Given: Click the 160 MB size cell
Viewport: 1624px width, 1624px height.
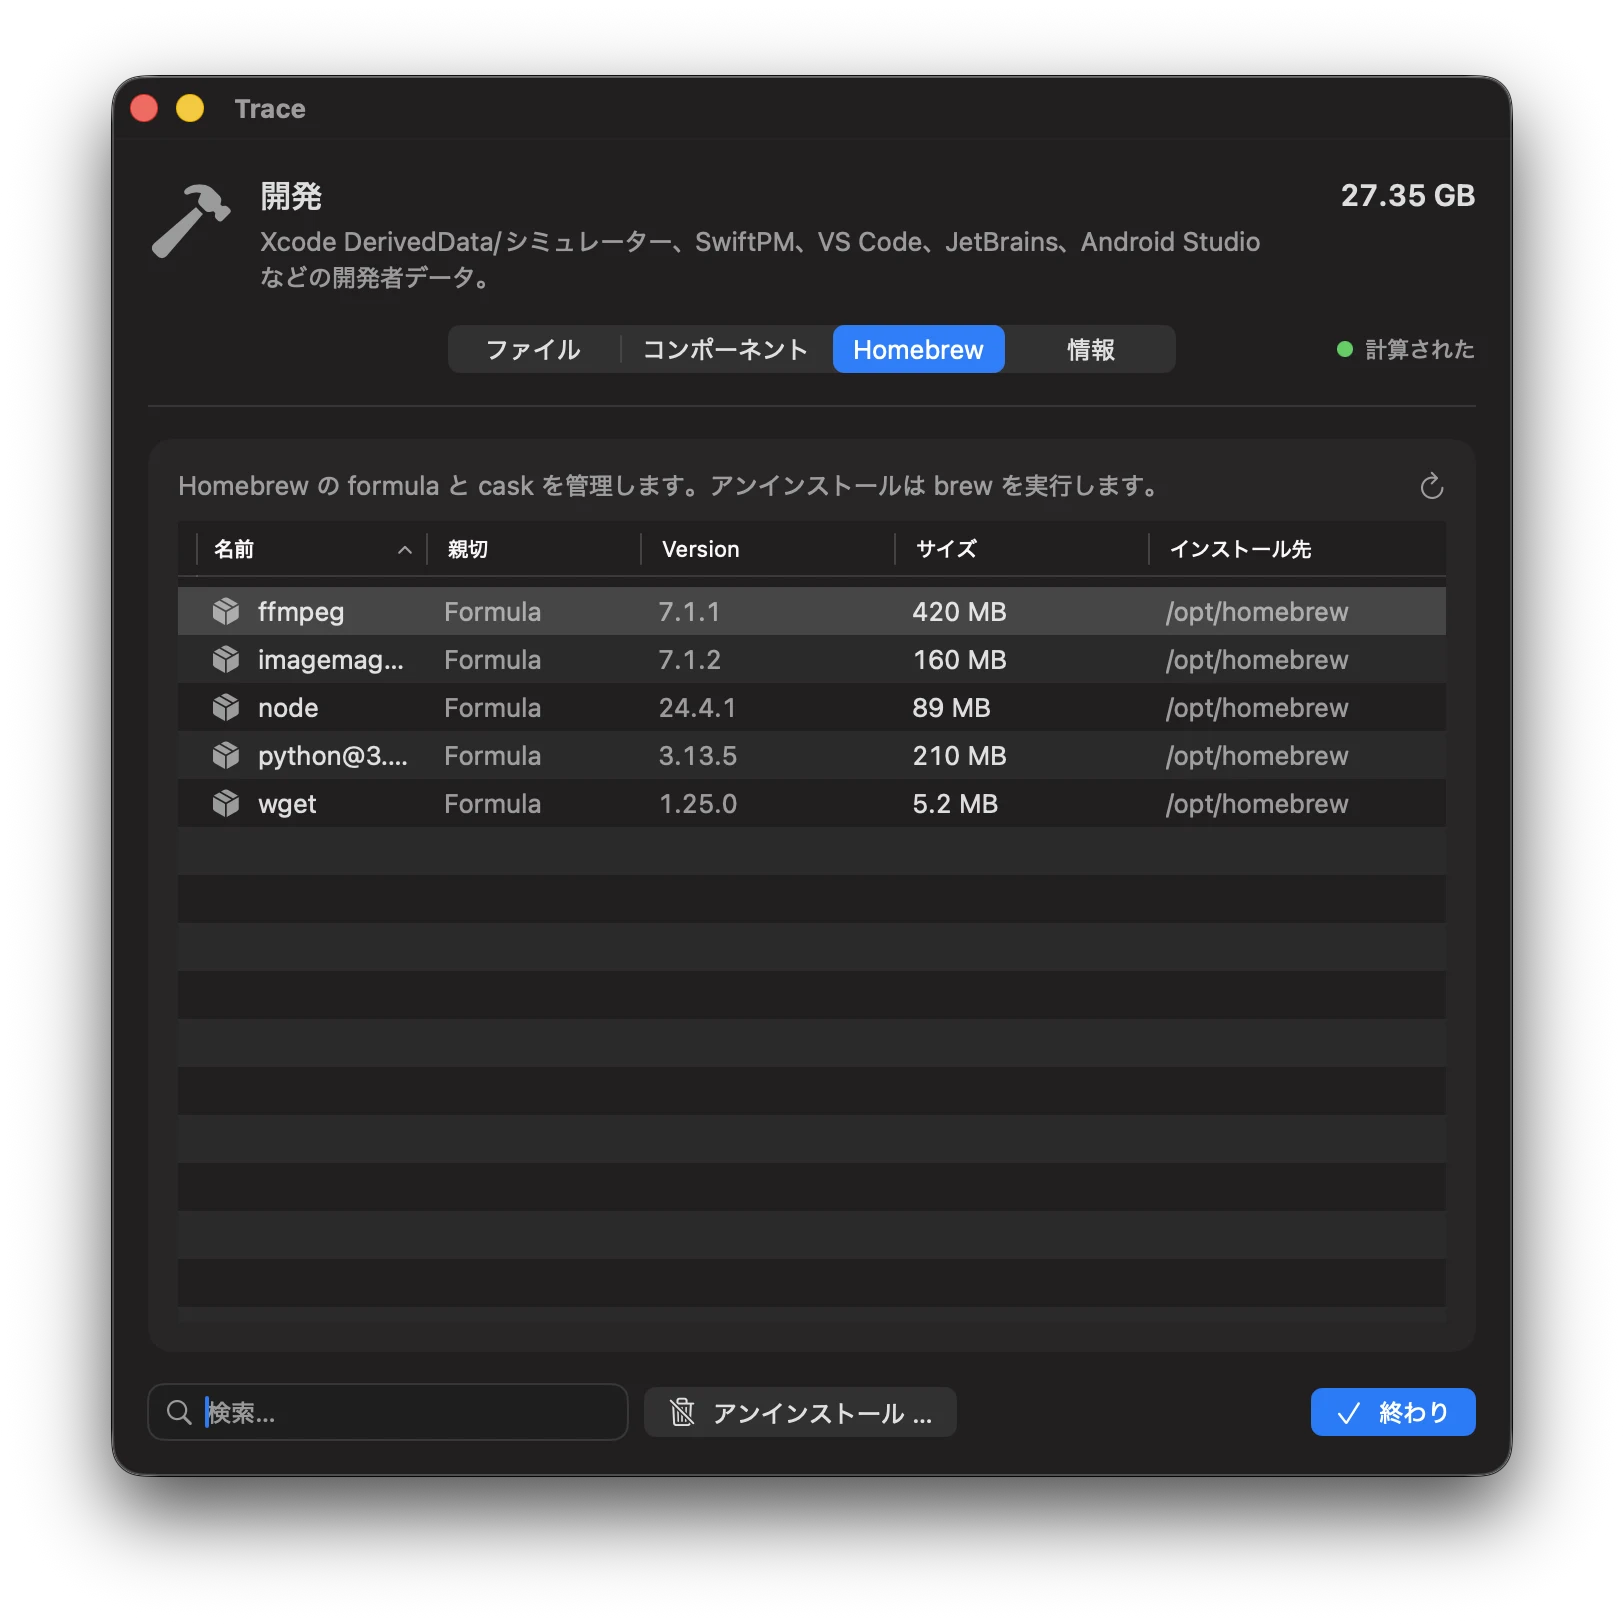Looking at the screenshot, I should point(959,659).
